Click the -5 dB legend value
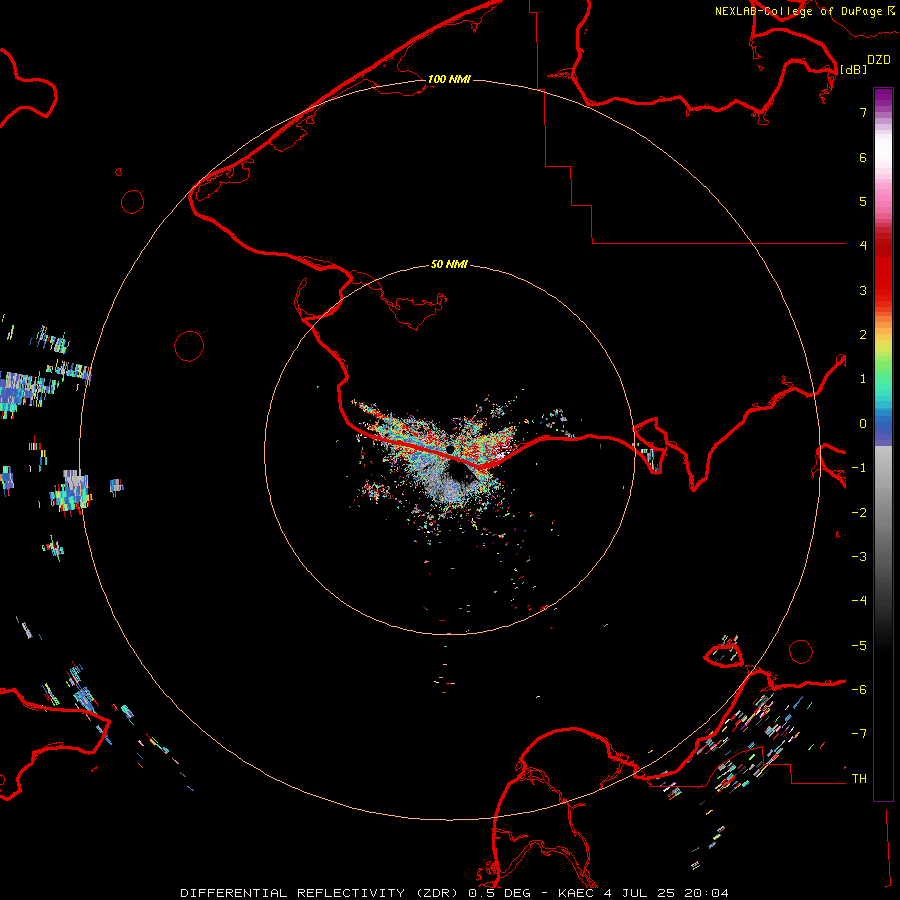 tap(859, 646)
